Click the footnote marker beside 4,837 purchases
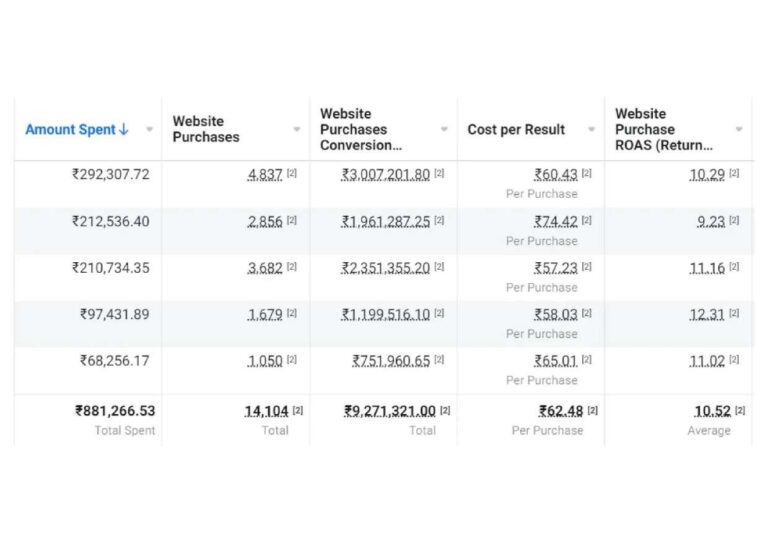The height and width of the screenshot is (543, 768). [x=292, y=174]
